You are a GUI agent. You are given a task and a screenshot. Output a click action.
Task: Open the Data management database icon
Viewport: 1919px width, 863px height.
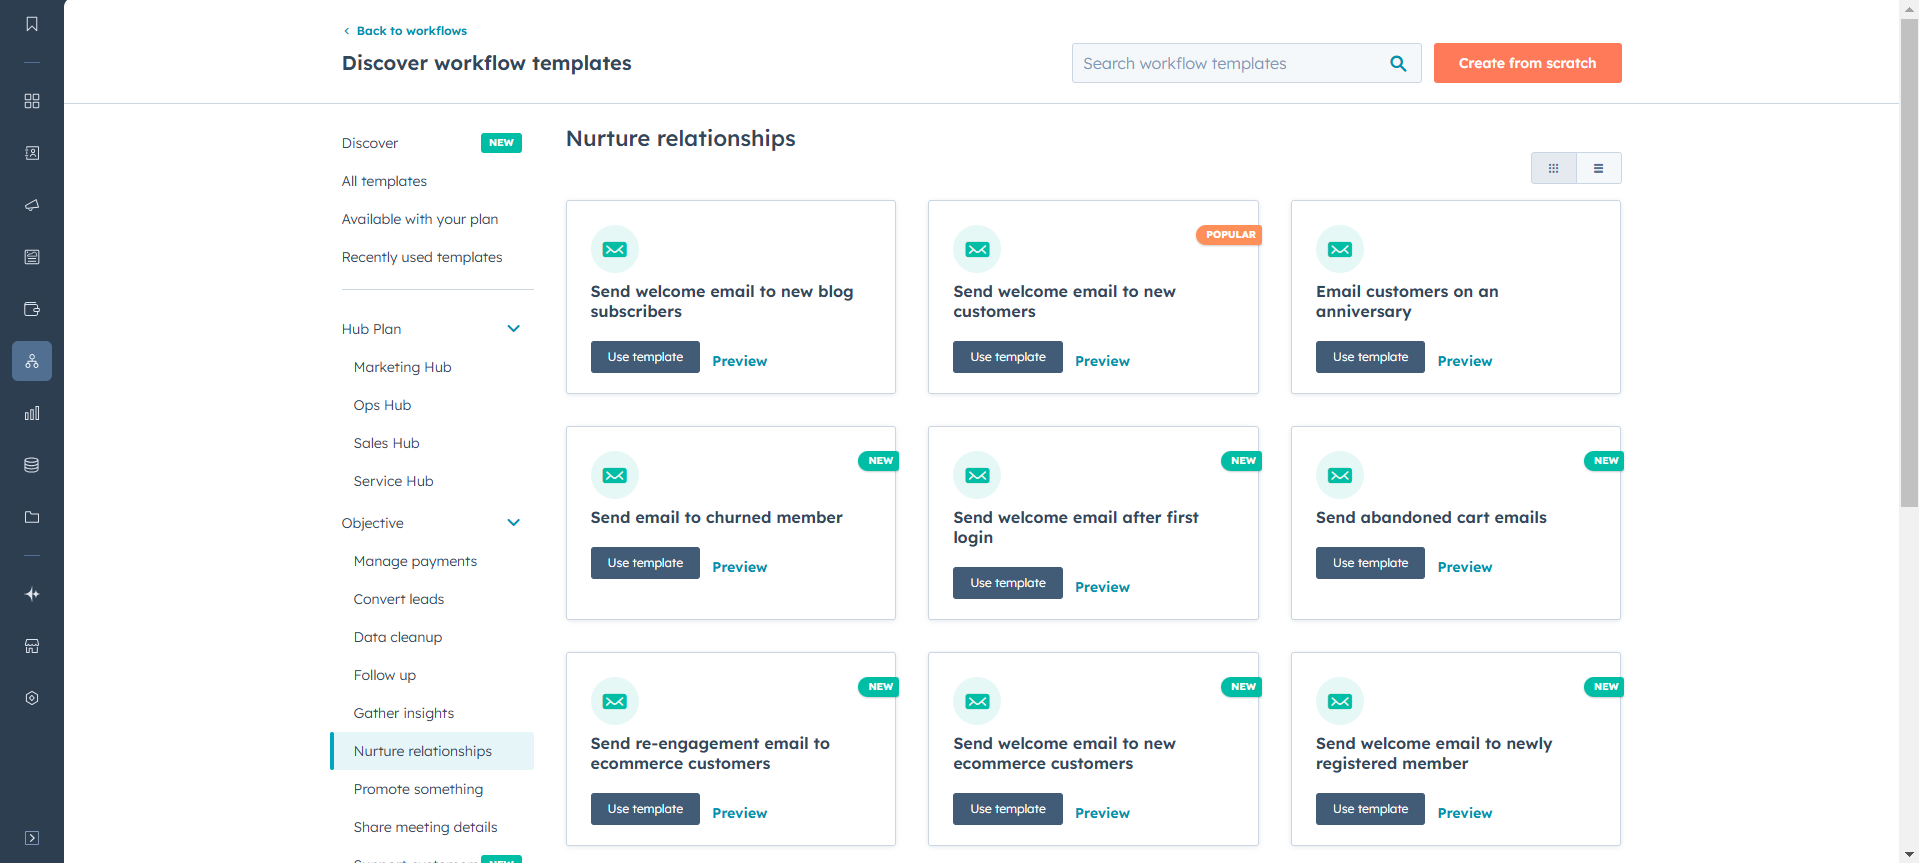click(32, 465)
